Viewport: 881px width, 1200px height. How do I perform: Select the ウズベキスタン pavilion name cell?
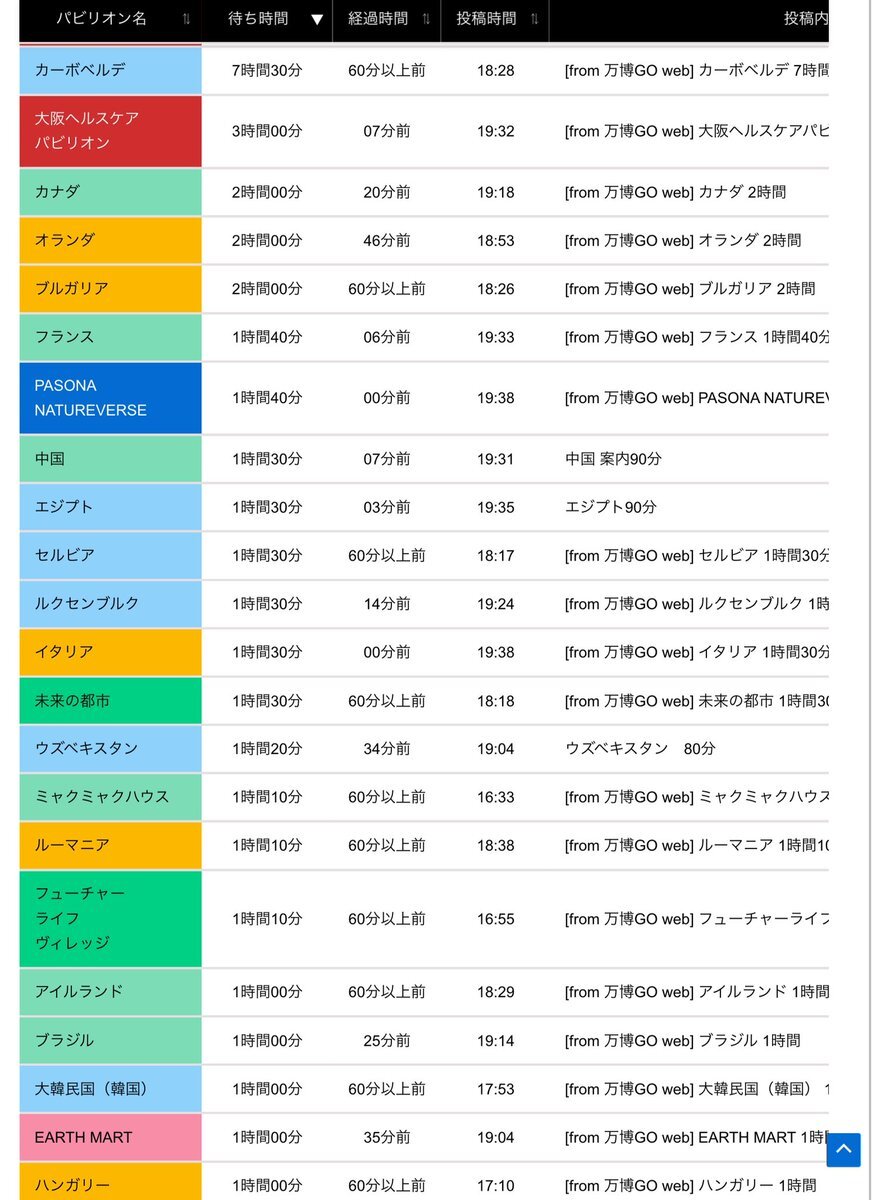(x=110, y=749)
